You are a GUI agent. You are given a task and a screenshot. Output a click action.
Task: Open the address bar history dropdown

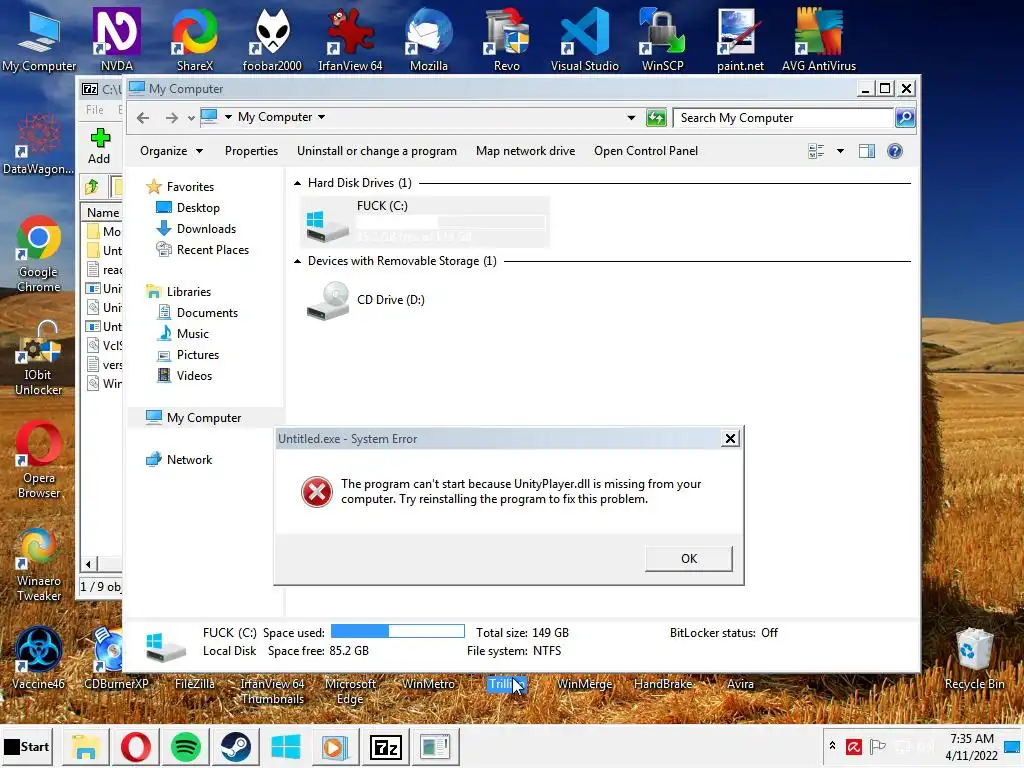click(631, 118)
